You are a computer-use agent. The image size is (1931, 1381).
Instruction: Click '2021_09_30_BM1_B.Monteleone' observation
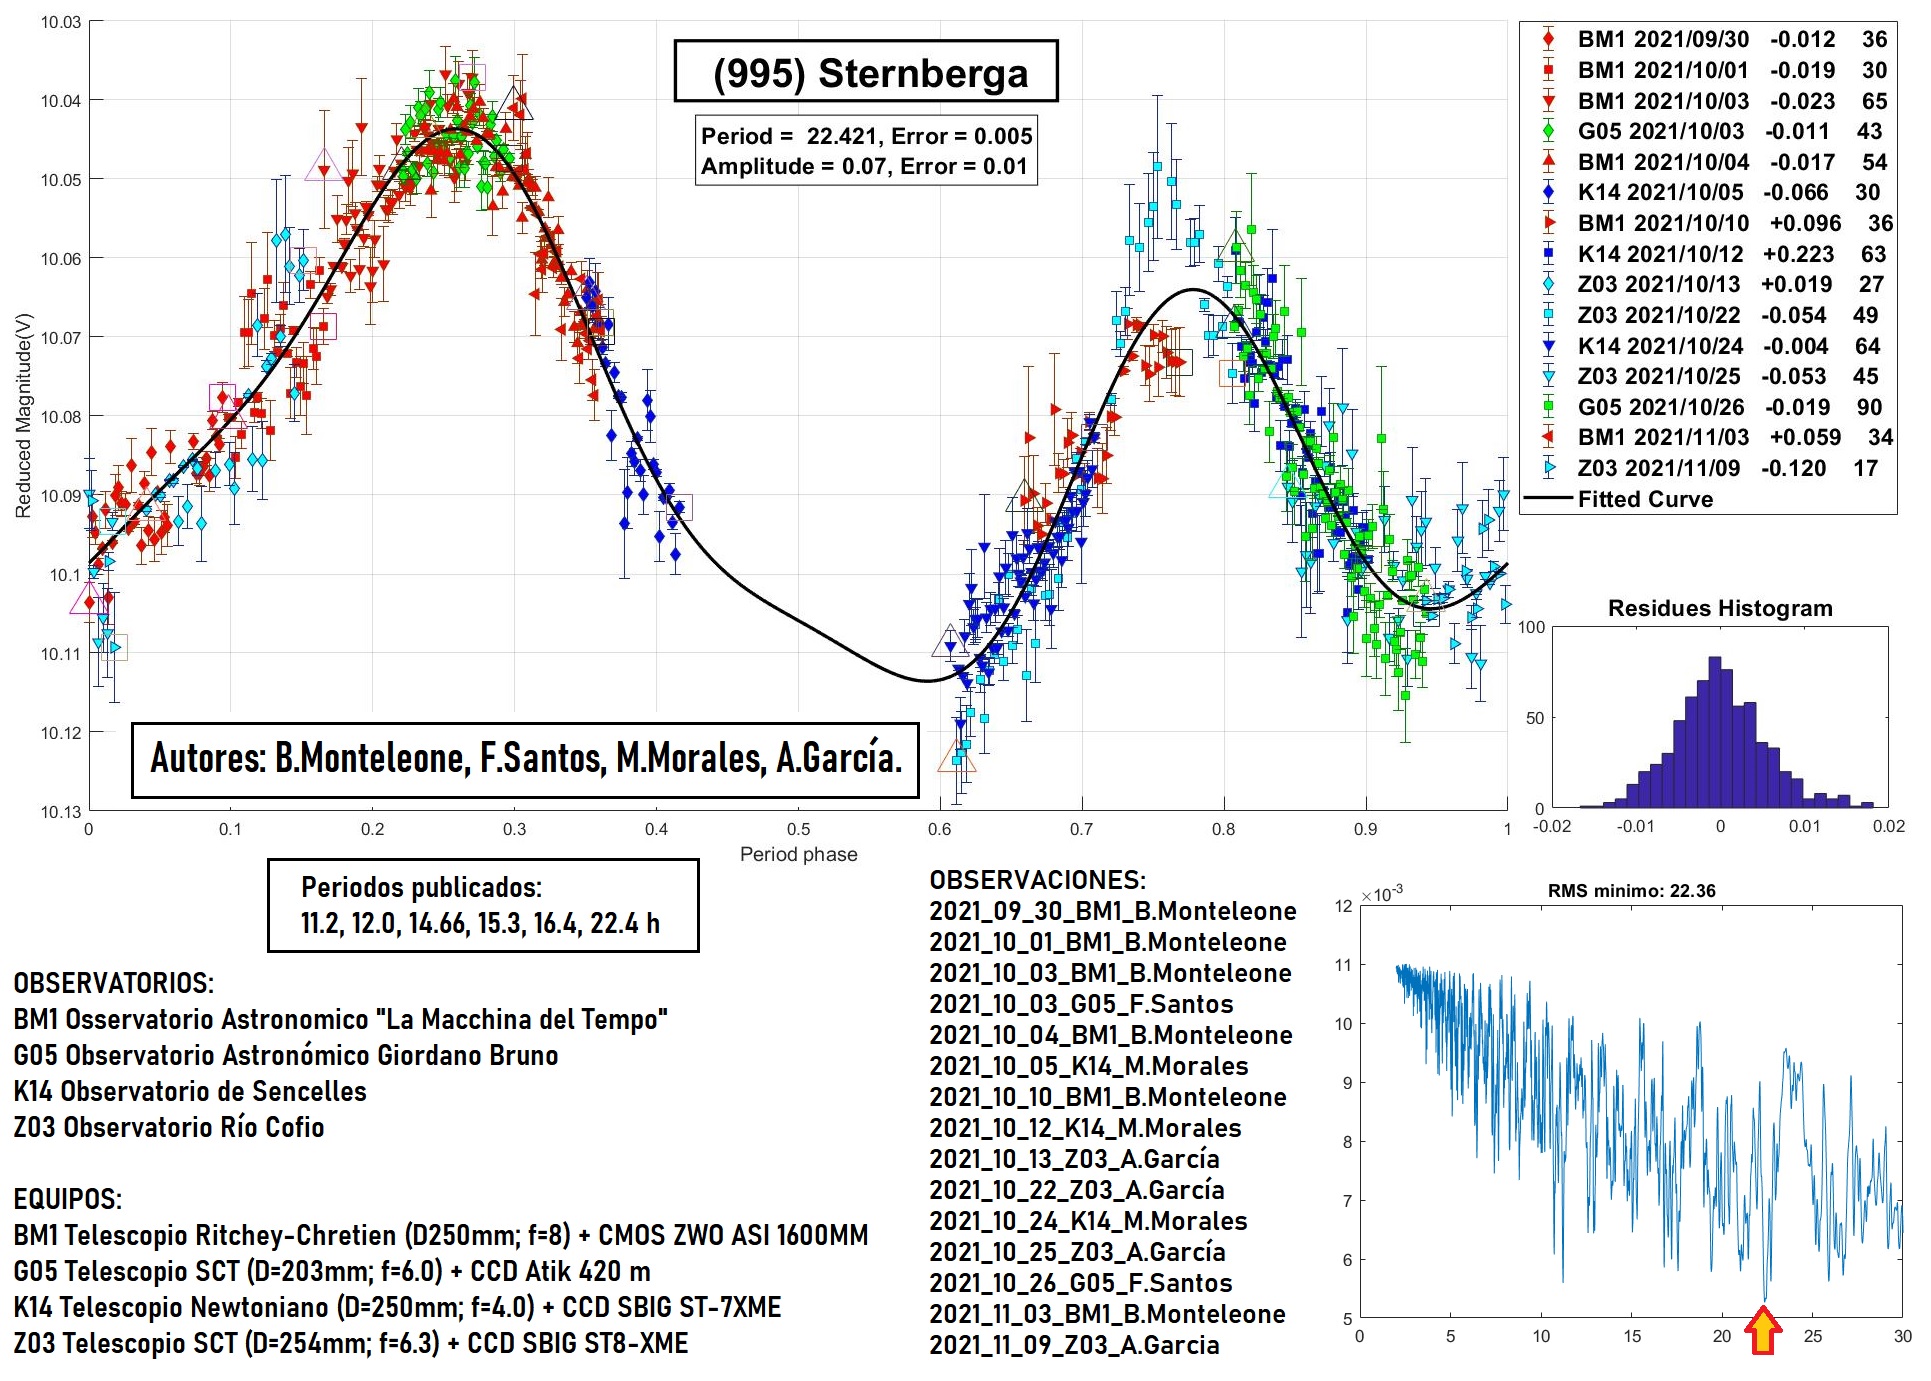coord(1112,911)
